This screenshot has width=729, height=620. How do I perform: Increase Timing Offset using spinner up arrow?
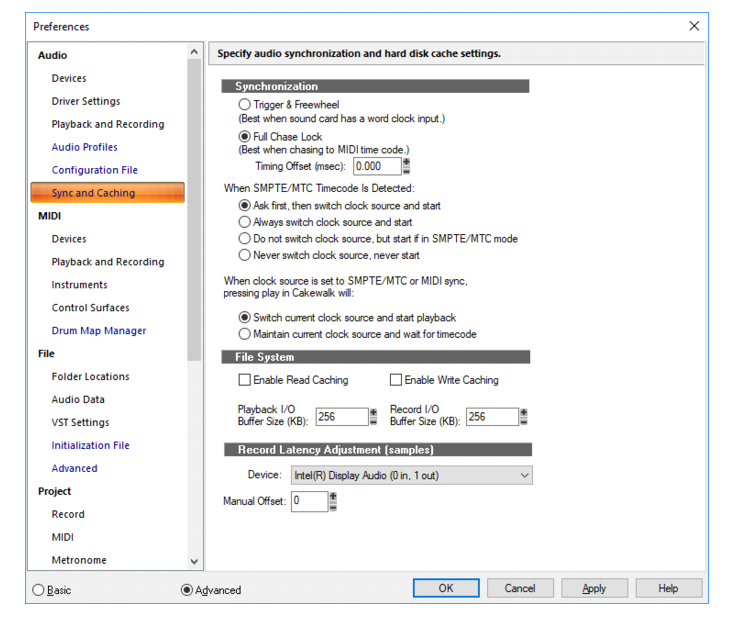pos(406,162)
